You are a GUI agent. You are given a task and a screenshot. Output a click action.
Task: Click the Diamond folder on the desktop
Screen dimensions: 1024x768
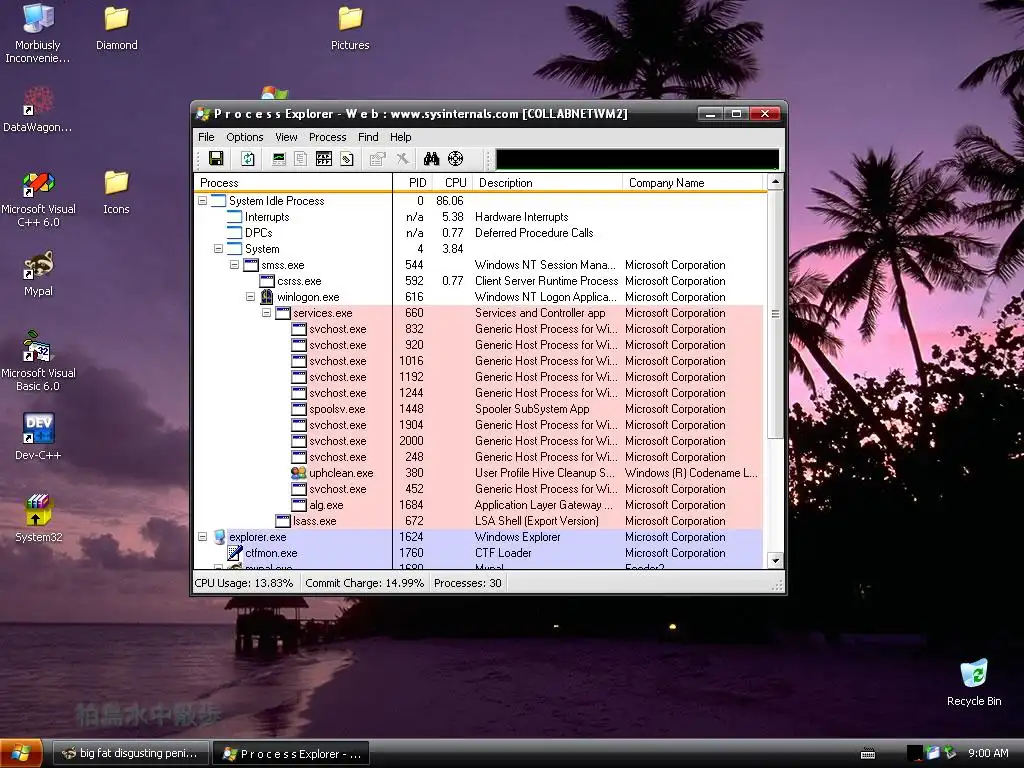(116, 27)
